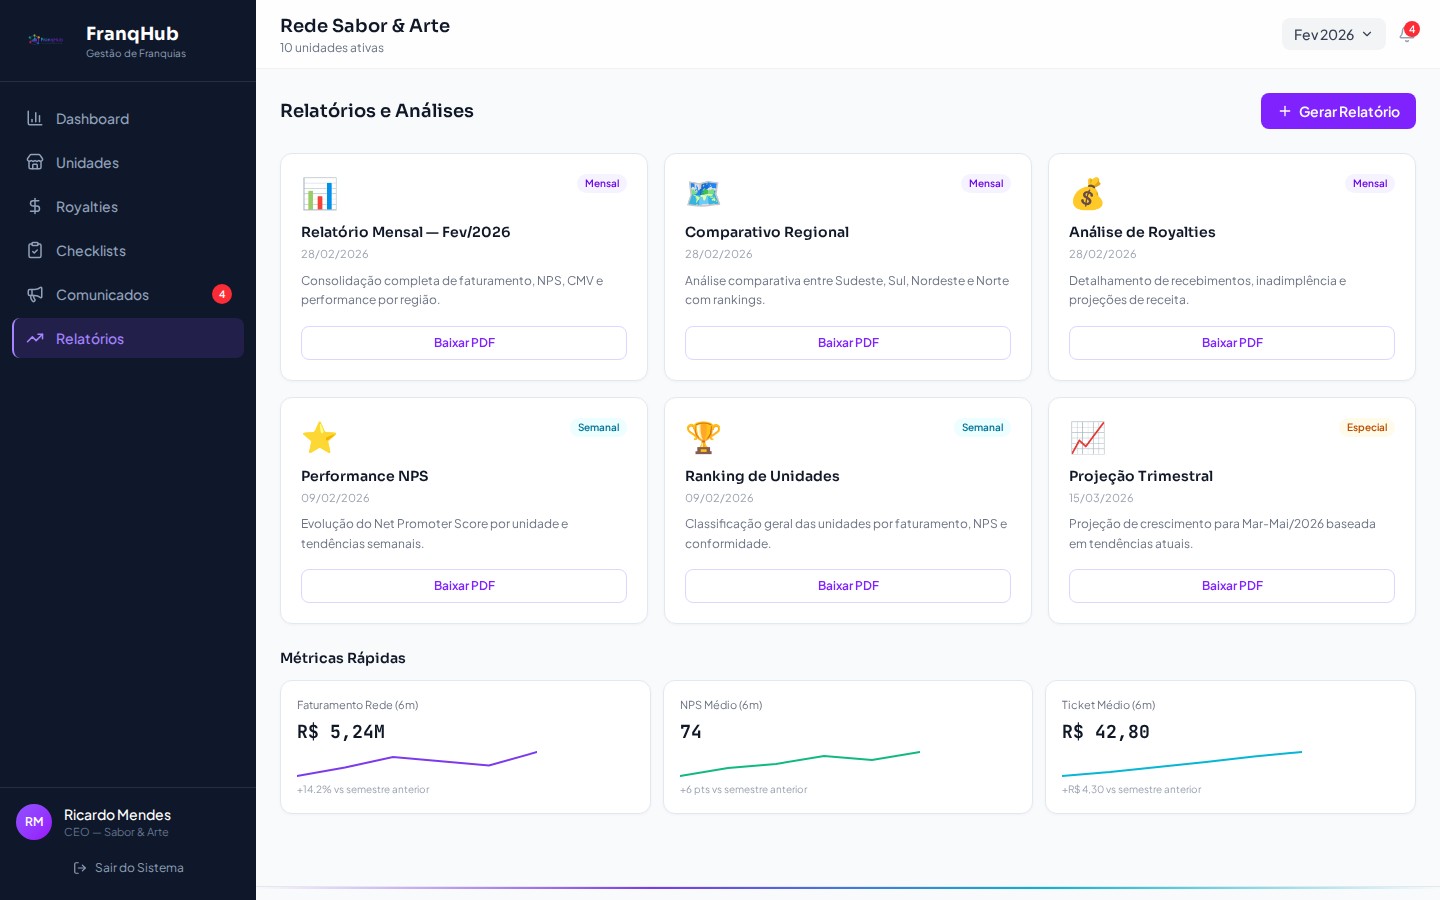Open Checklists using the clipboard icon

pos(35,250)
